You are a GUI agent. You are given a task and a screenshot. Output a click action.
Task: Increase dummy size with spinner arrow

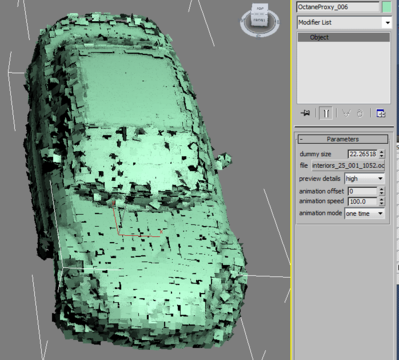tap(381, 152)
